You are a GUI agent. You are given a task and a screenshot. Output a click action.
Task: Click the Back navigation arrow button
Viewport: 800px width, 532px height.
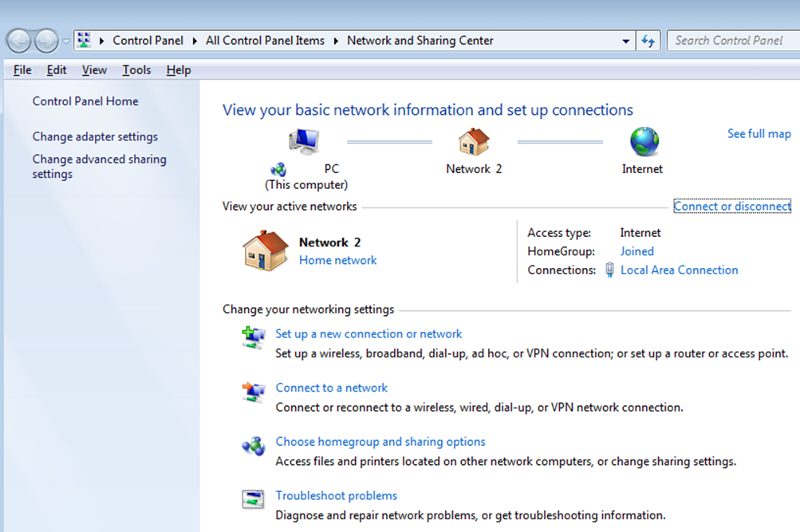click(x=19, y=41)
